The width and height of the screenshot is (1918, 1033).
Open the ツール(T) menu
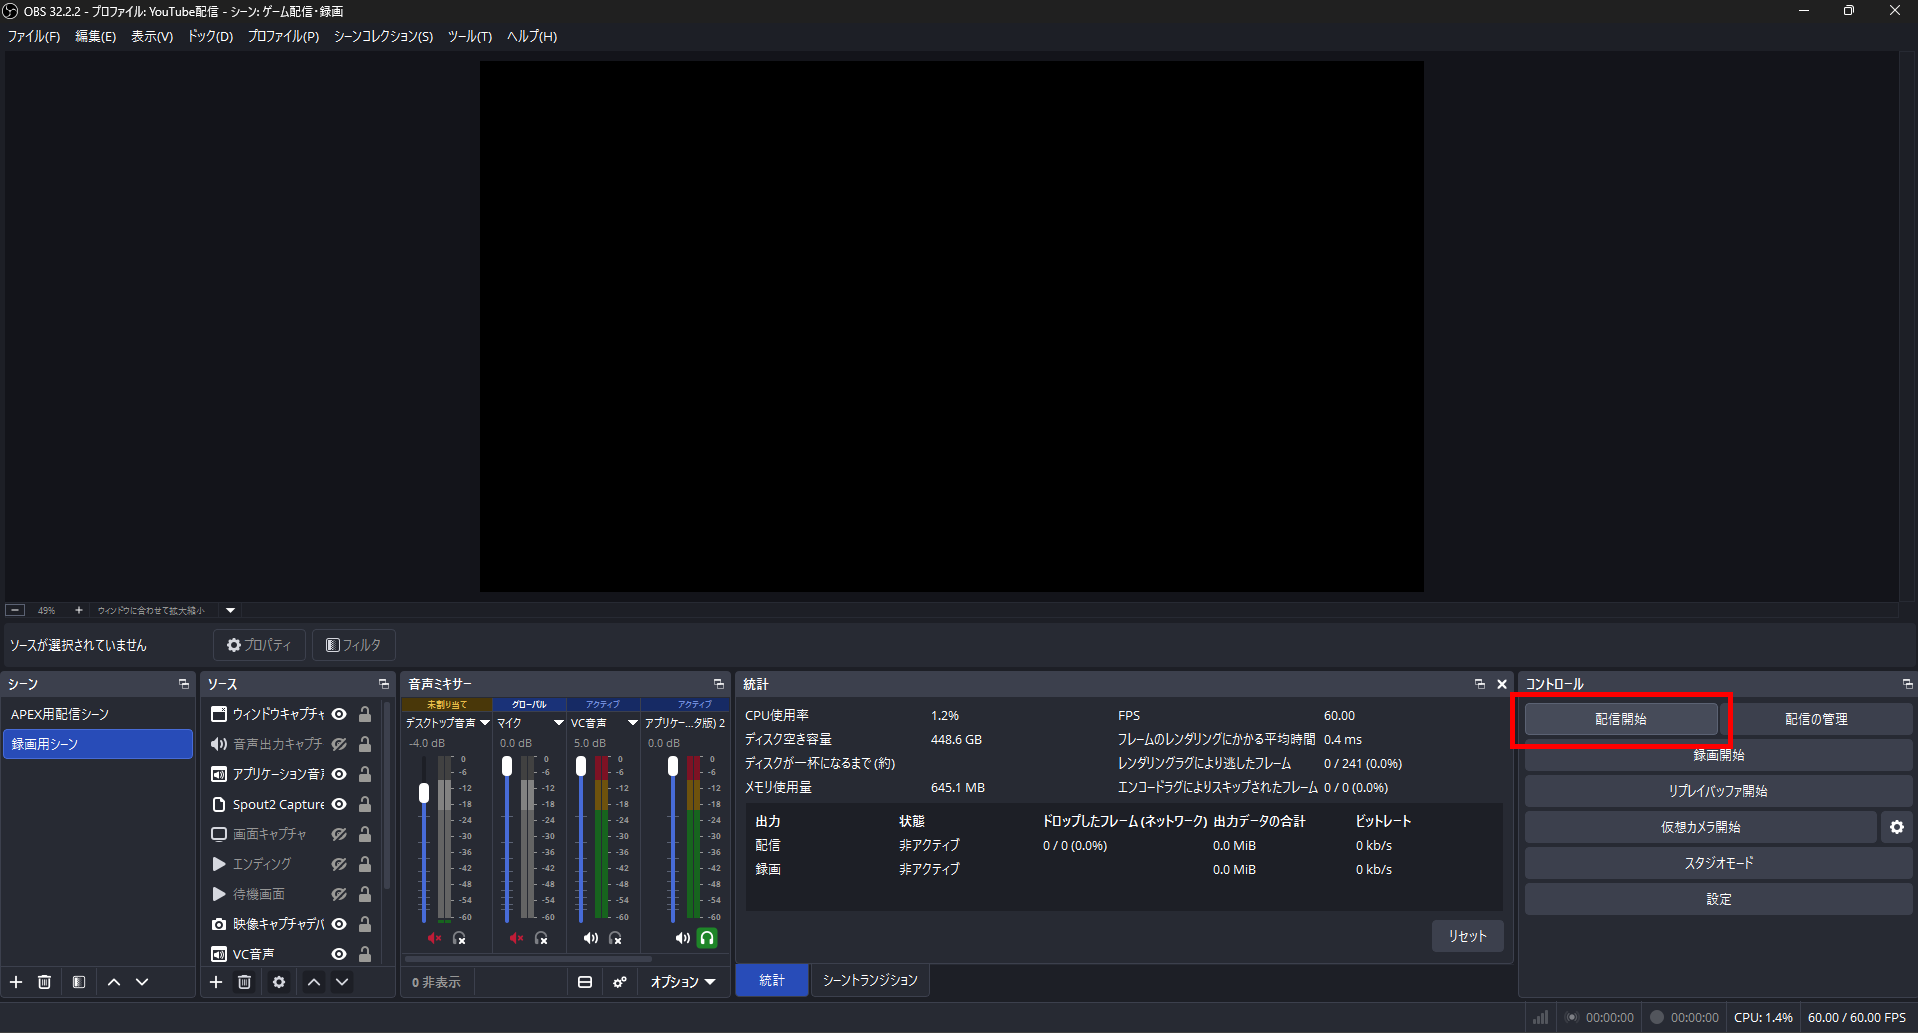469,36
